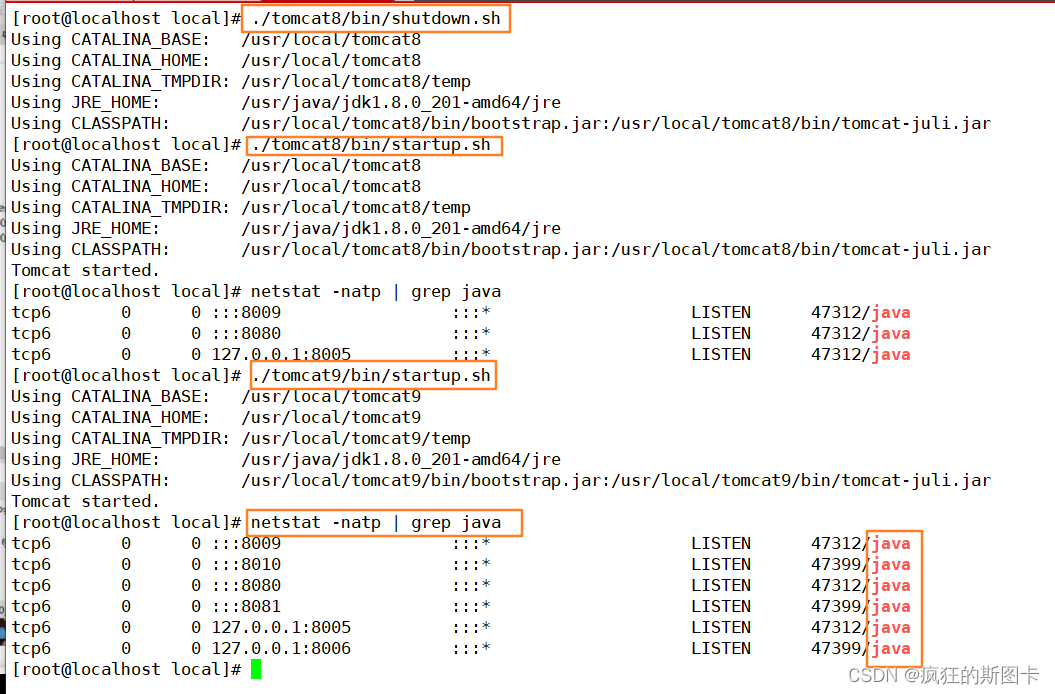Click LISTEN state in the 127.0.0.1:8006 row
Screen dimensions: 1055x694
click(x=721, y=649)
